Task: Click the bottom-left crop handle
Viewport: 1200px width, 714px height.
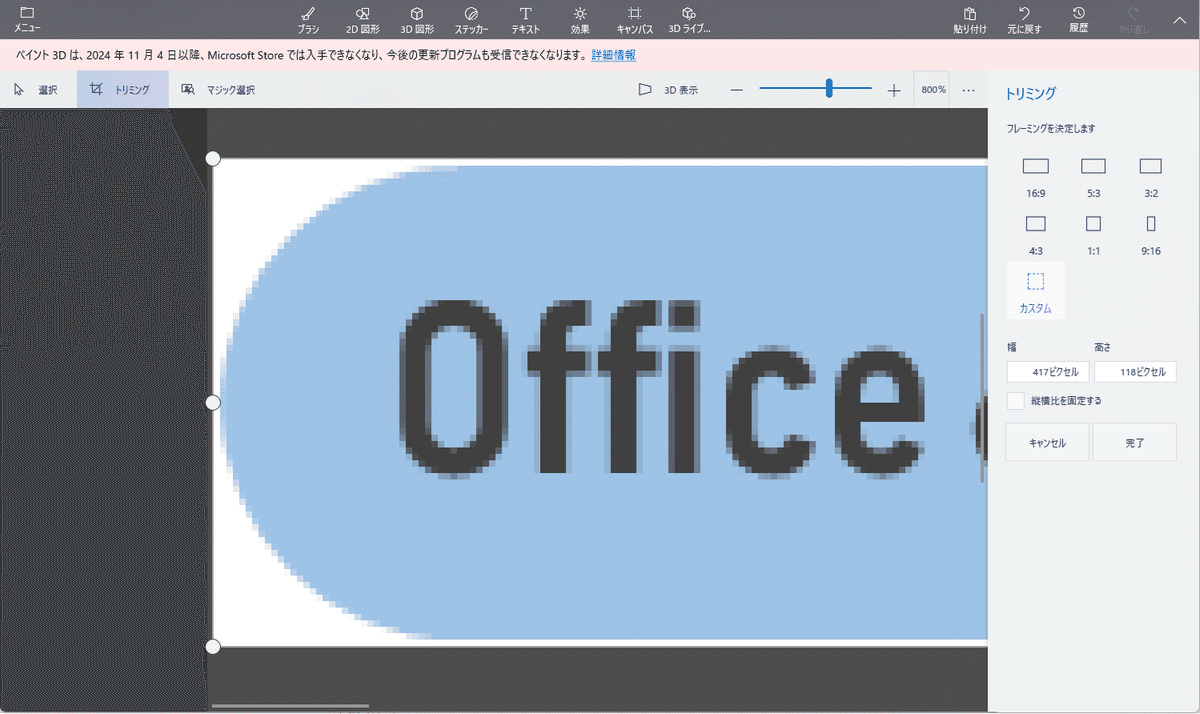Action: tap(212, 647)
